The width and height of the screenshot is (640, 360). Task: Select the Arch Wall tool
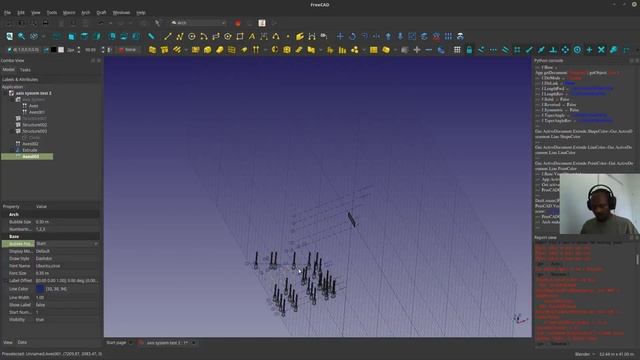click(x=152, y=49)
